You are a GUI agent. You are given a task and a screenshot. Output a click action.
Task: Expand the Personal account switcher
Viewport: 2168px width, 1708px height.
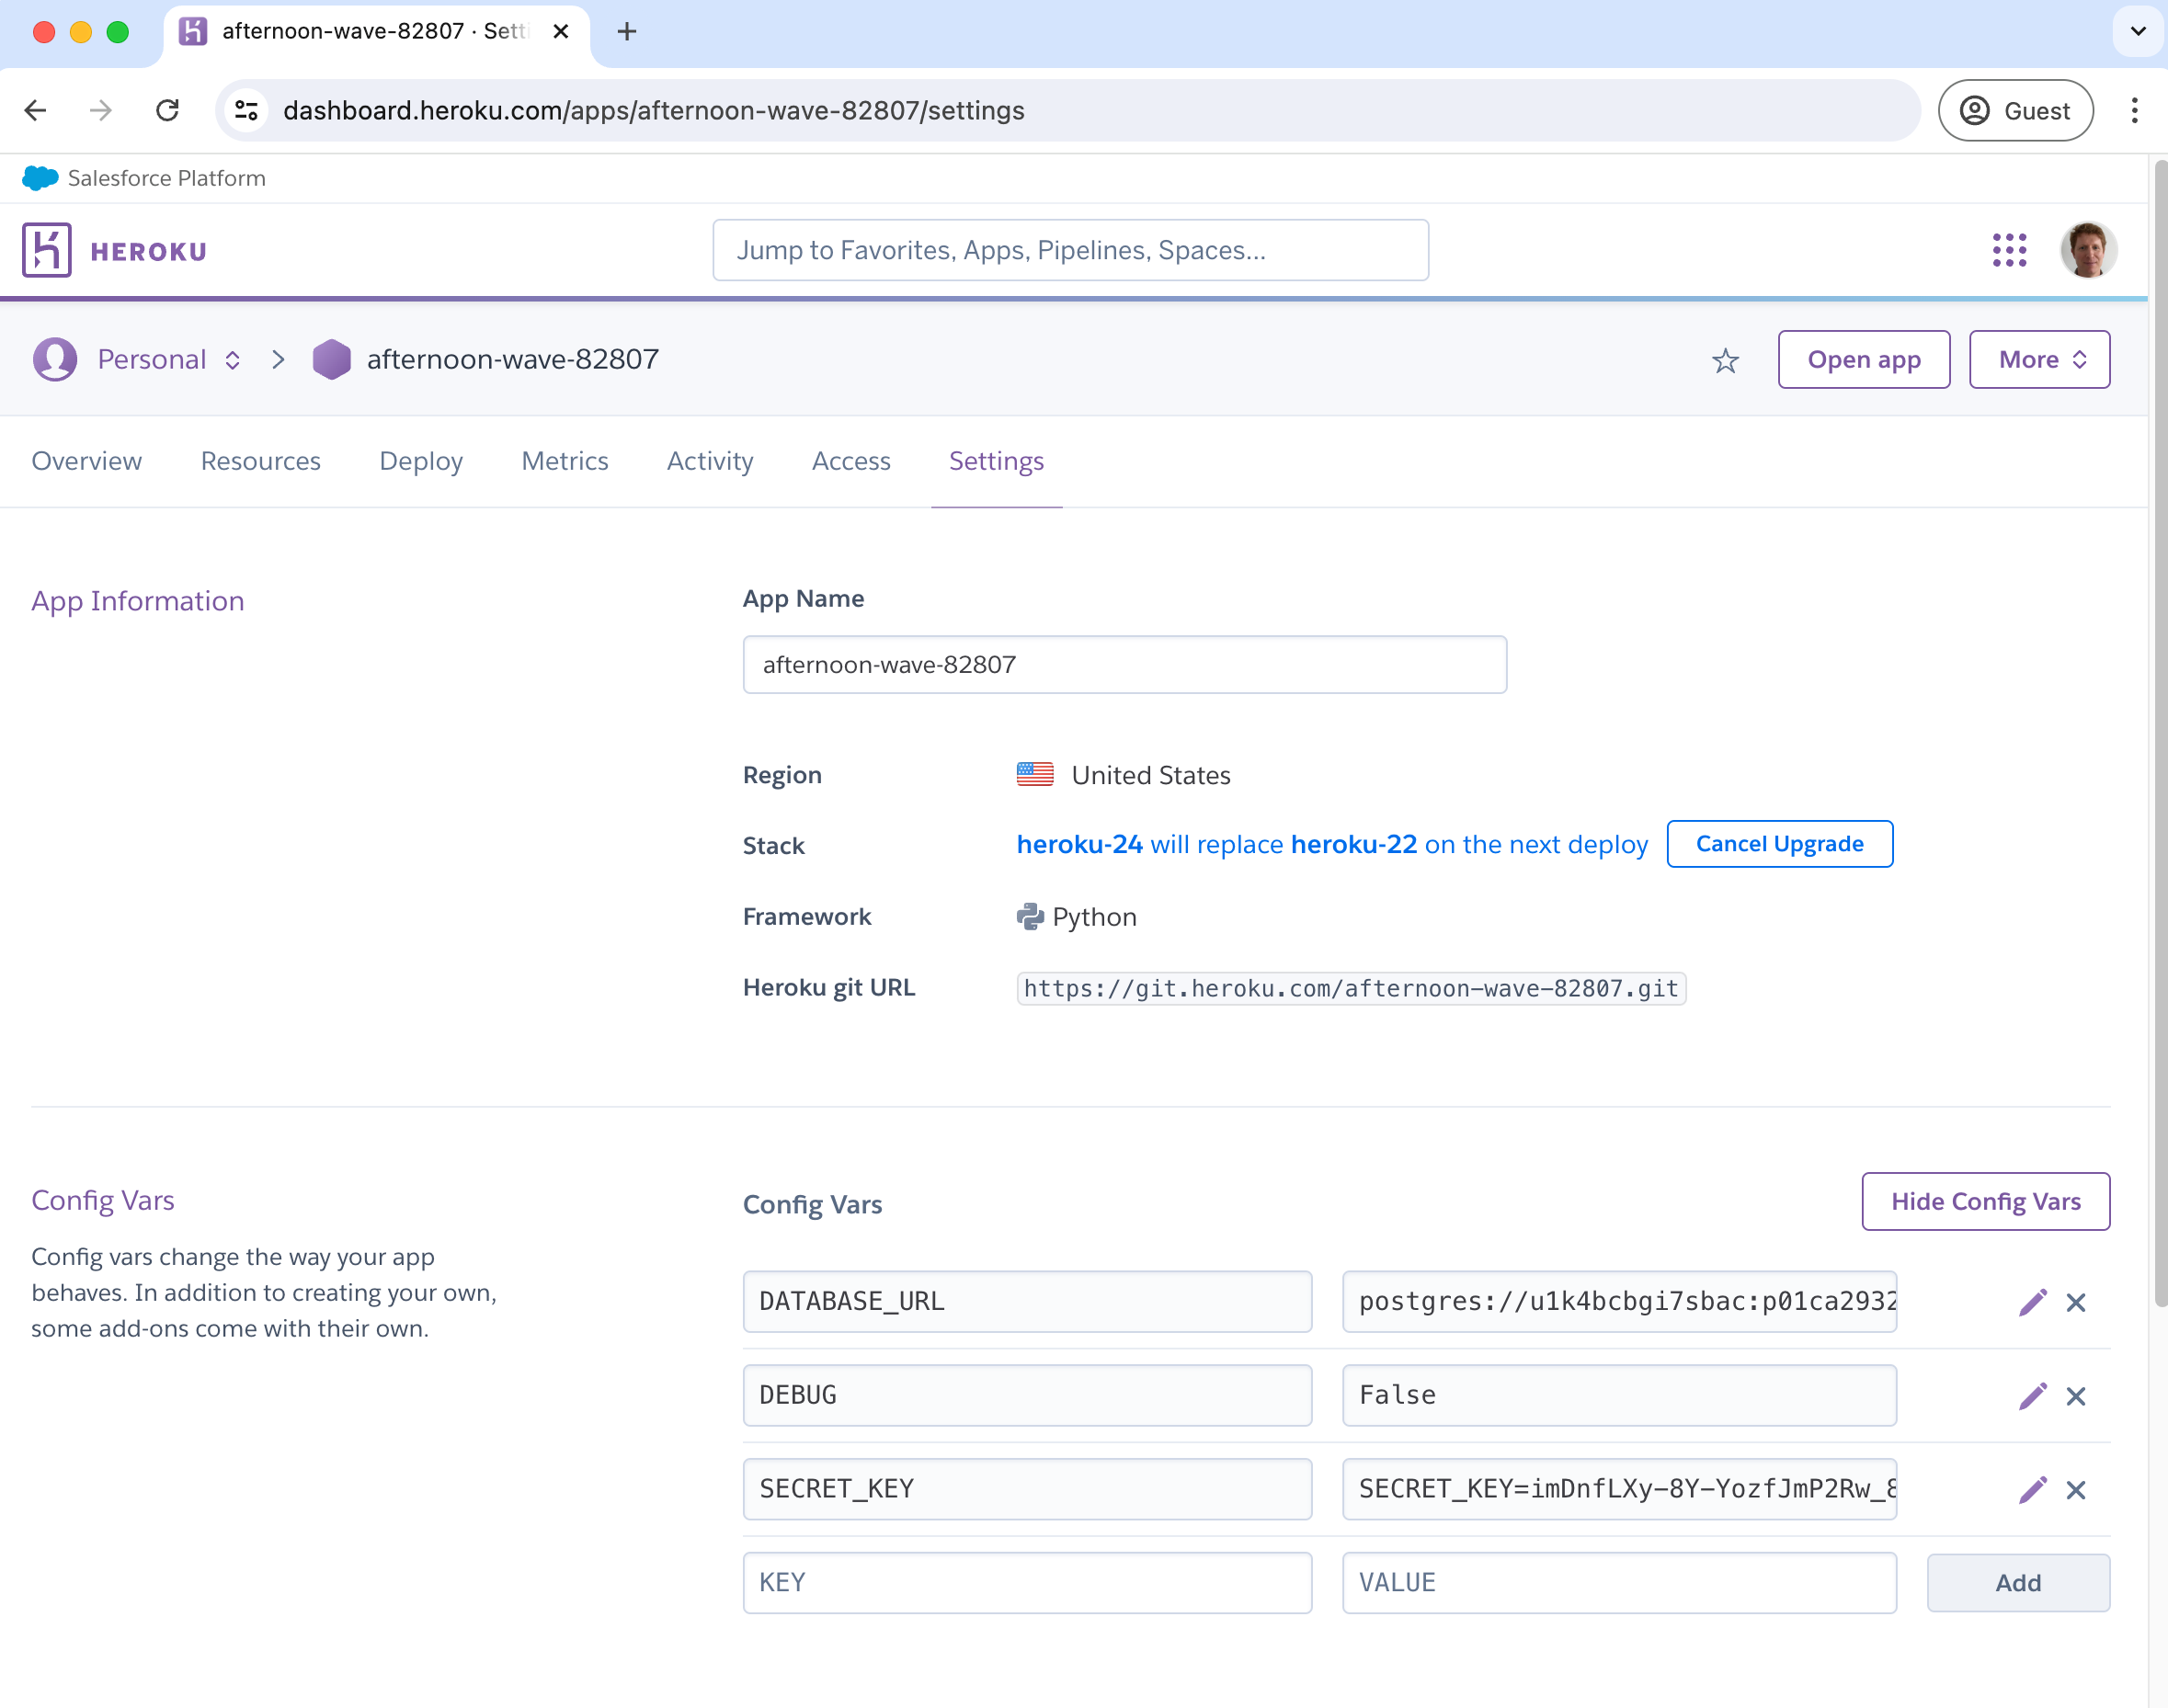coord(232,360)
